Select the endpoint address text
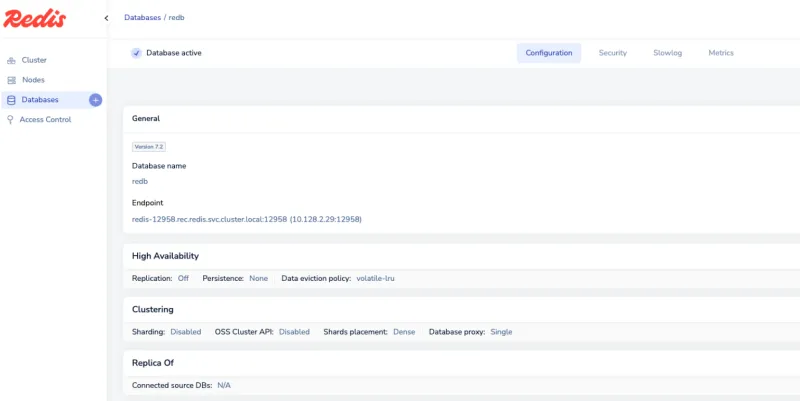The width and height of the screenshot is (800, 401). pyautogui.click(x=246, y=219)
